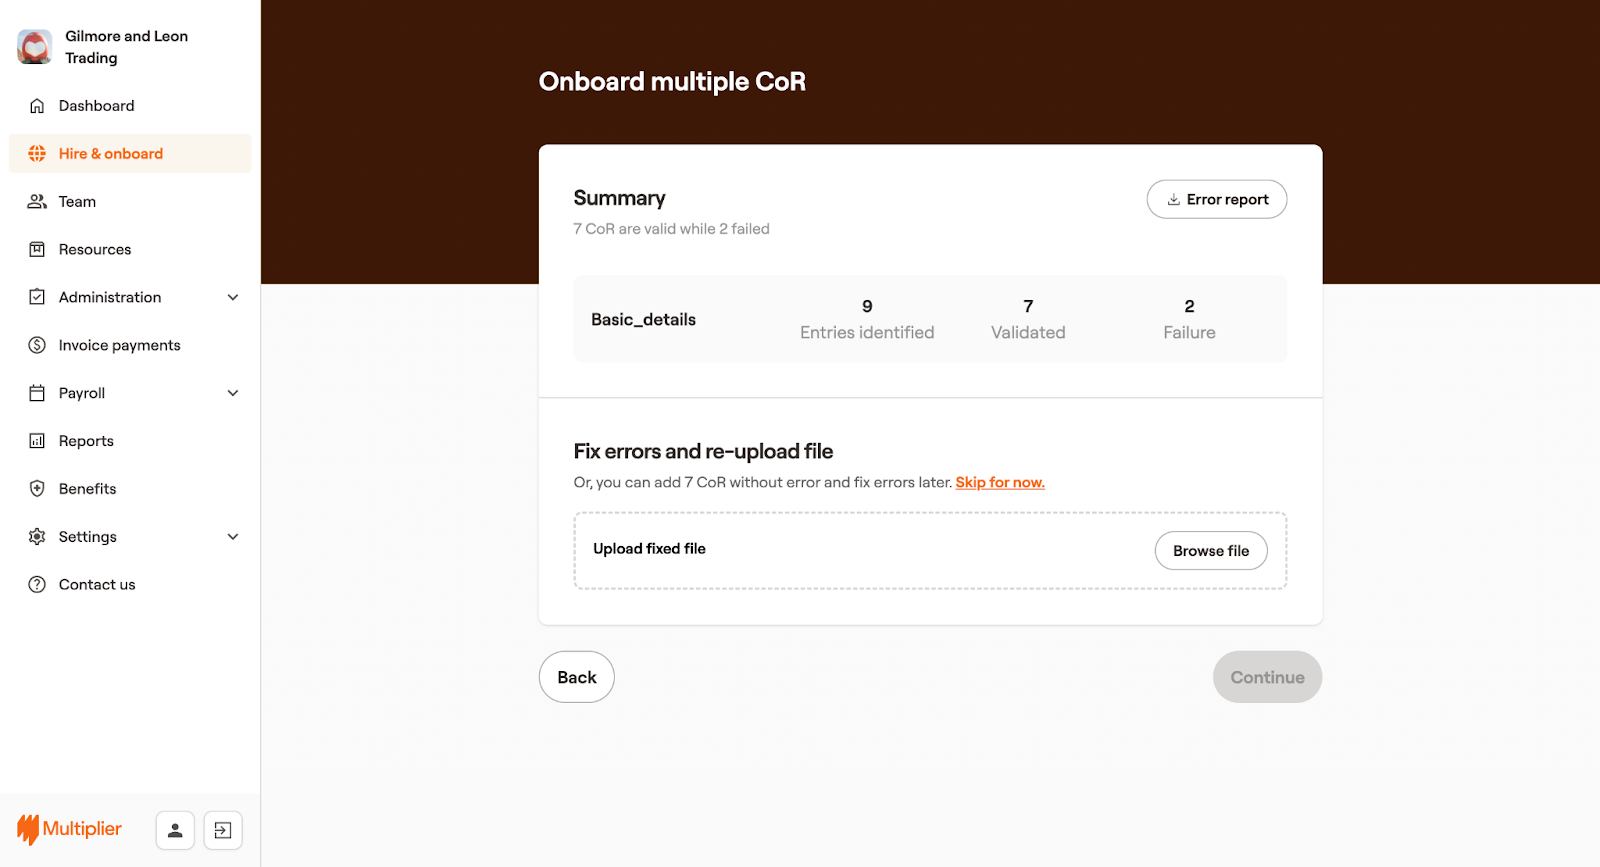Click the Reports chart icon

pos(37,441)
